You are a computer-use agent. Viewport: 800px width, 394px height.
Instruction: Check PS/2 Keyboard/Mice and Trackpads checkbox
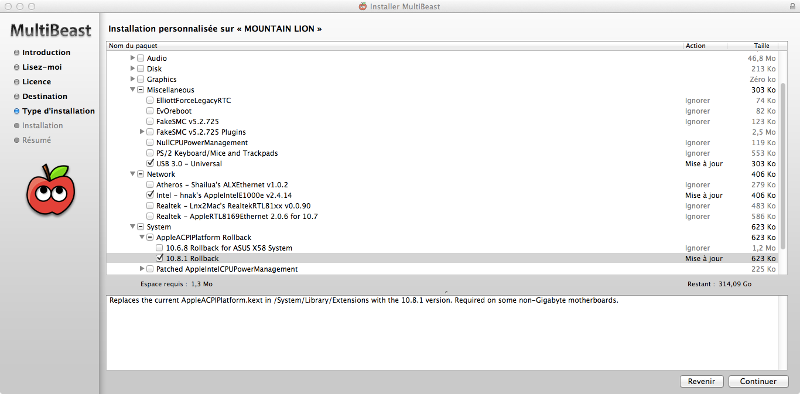pos(149,153)
